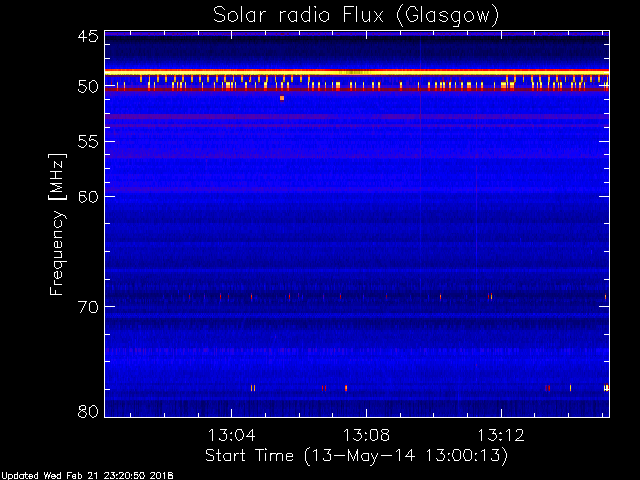Click the 'Updated Wed Feb 21 23:20:50 2018' text
This screenshot has height=480, width=640.
point(87,476)
